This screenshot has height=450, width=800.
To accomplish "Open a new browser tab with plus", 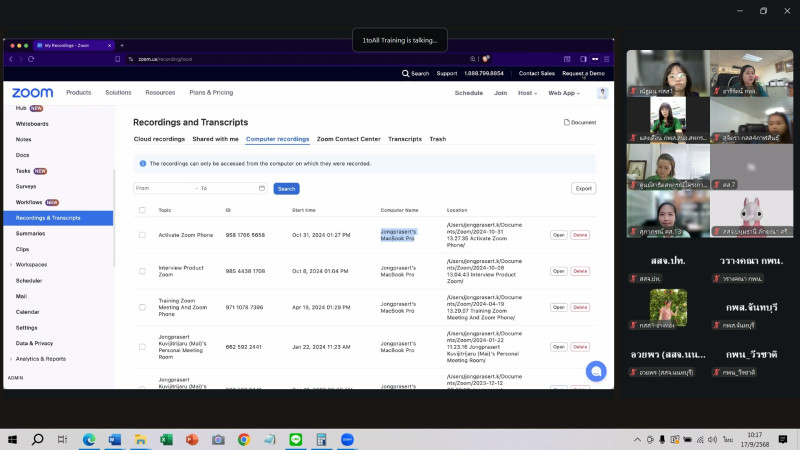I will tap(122, 45).
